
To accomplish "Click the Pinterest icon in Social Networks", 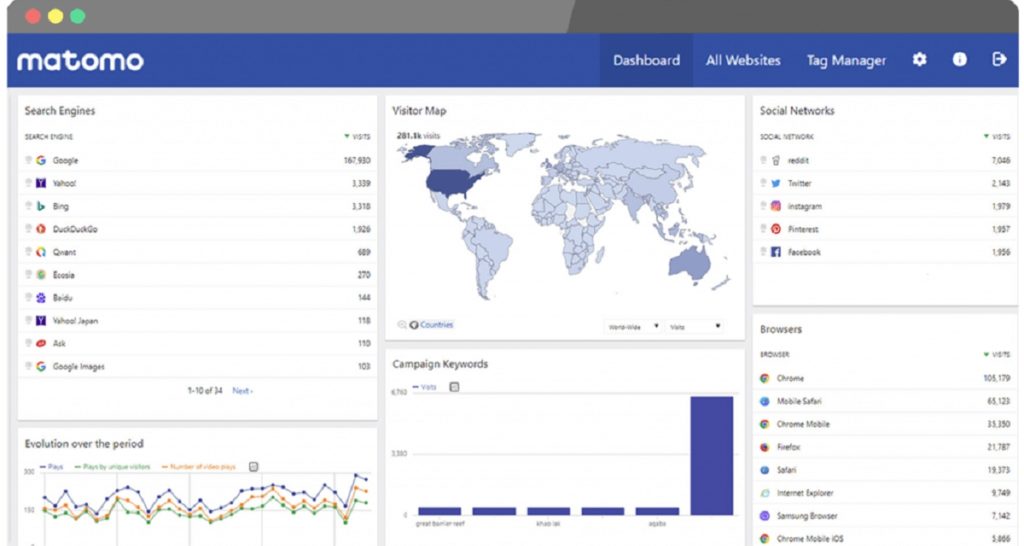I will [775, 229].
